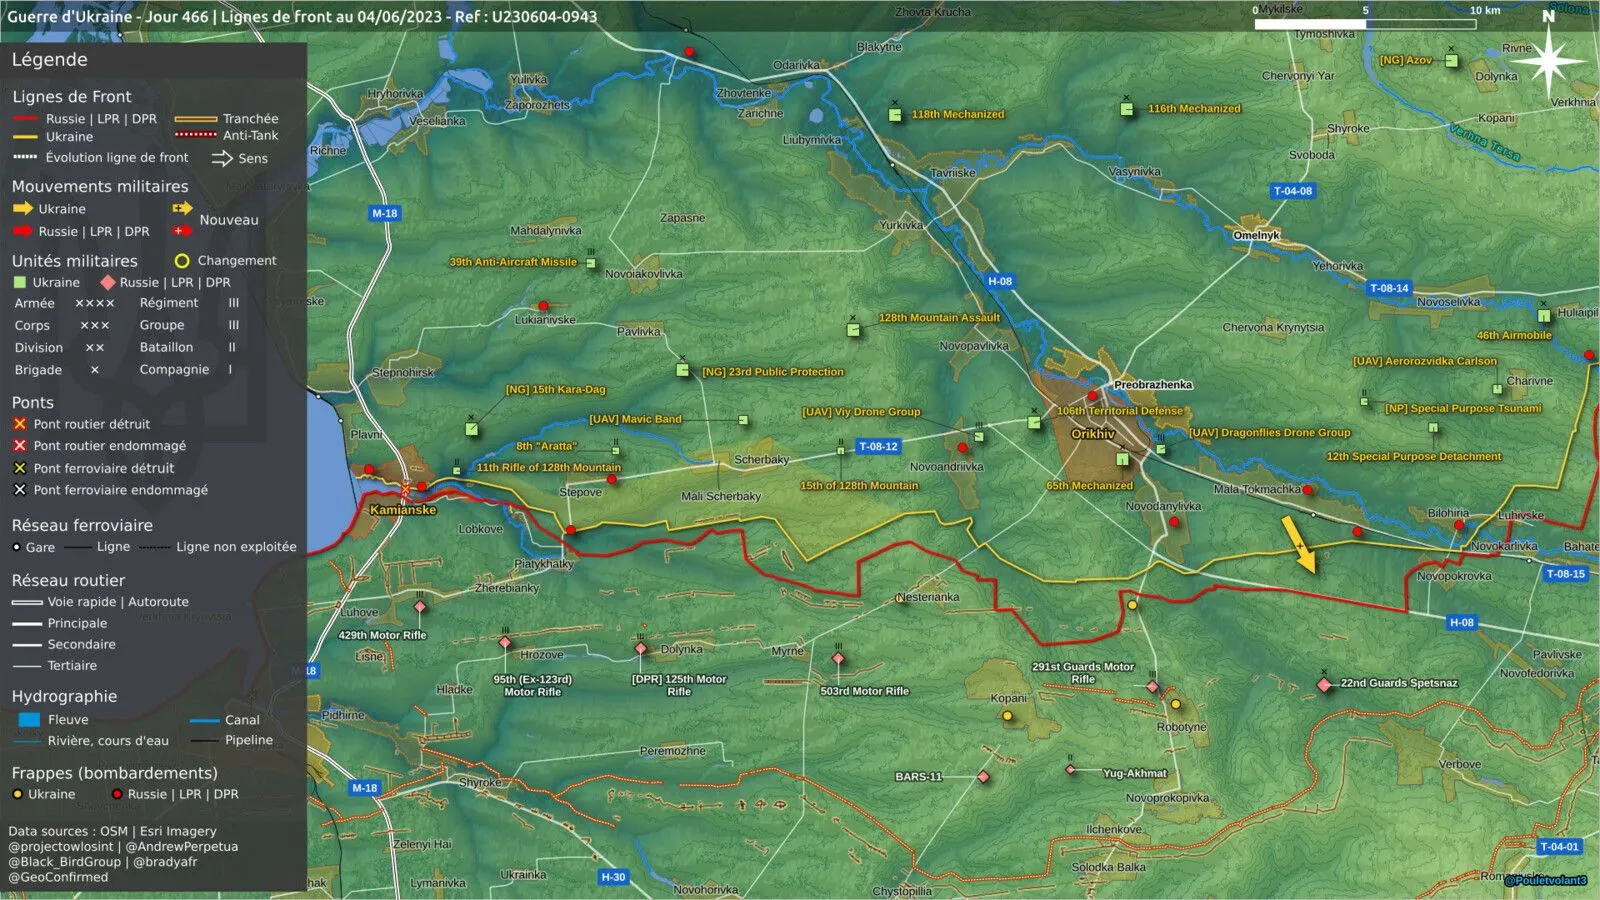
Task: Click the M-18 road shield near Richne
Action: tap(385, 213)
